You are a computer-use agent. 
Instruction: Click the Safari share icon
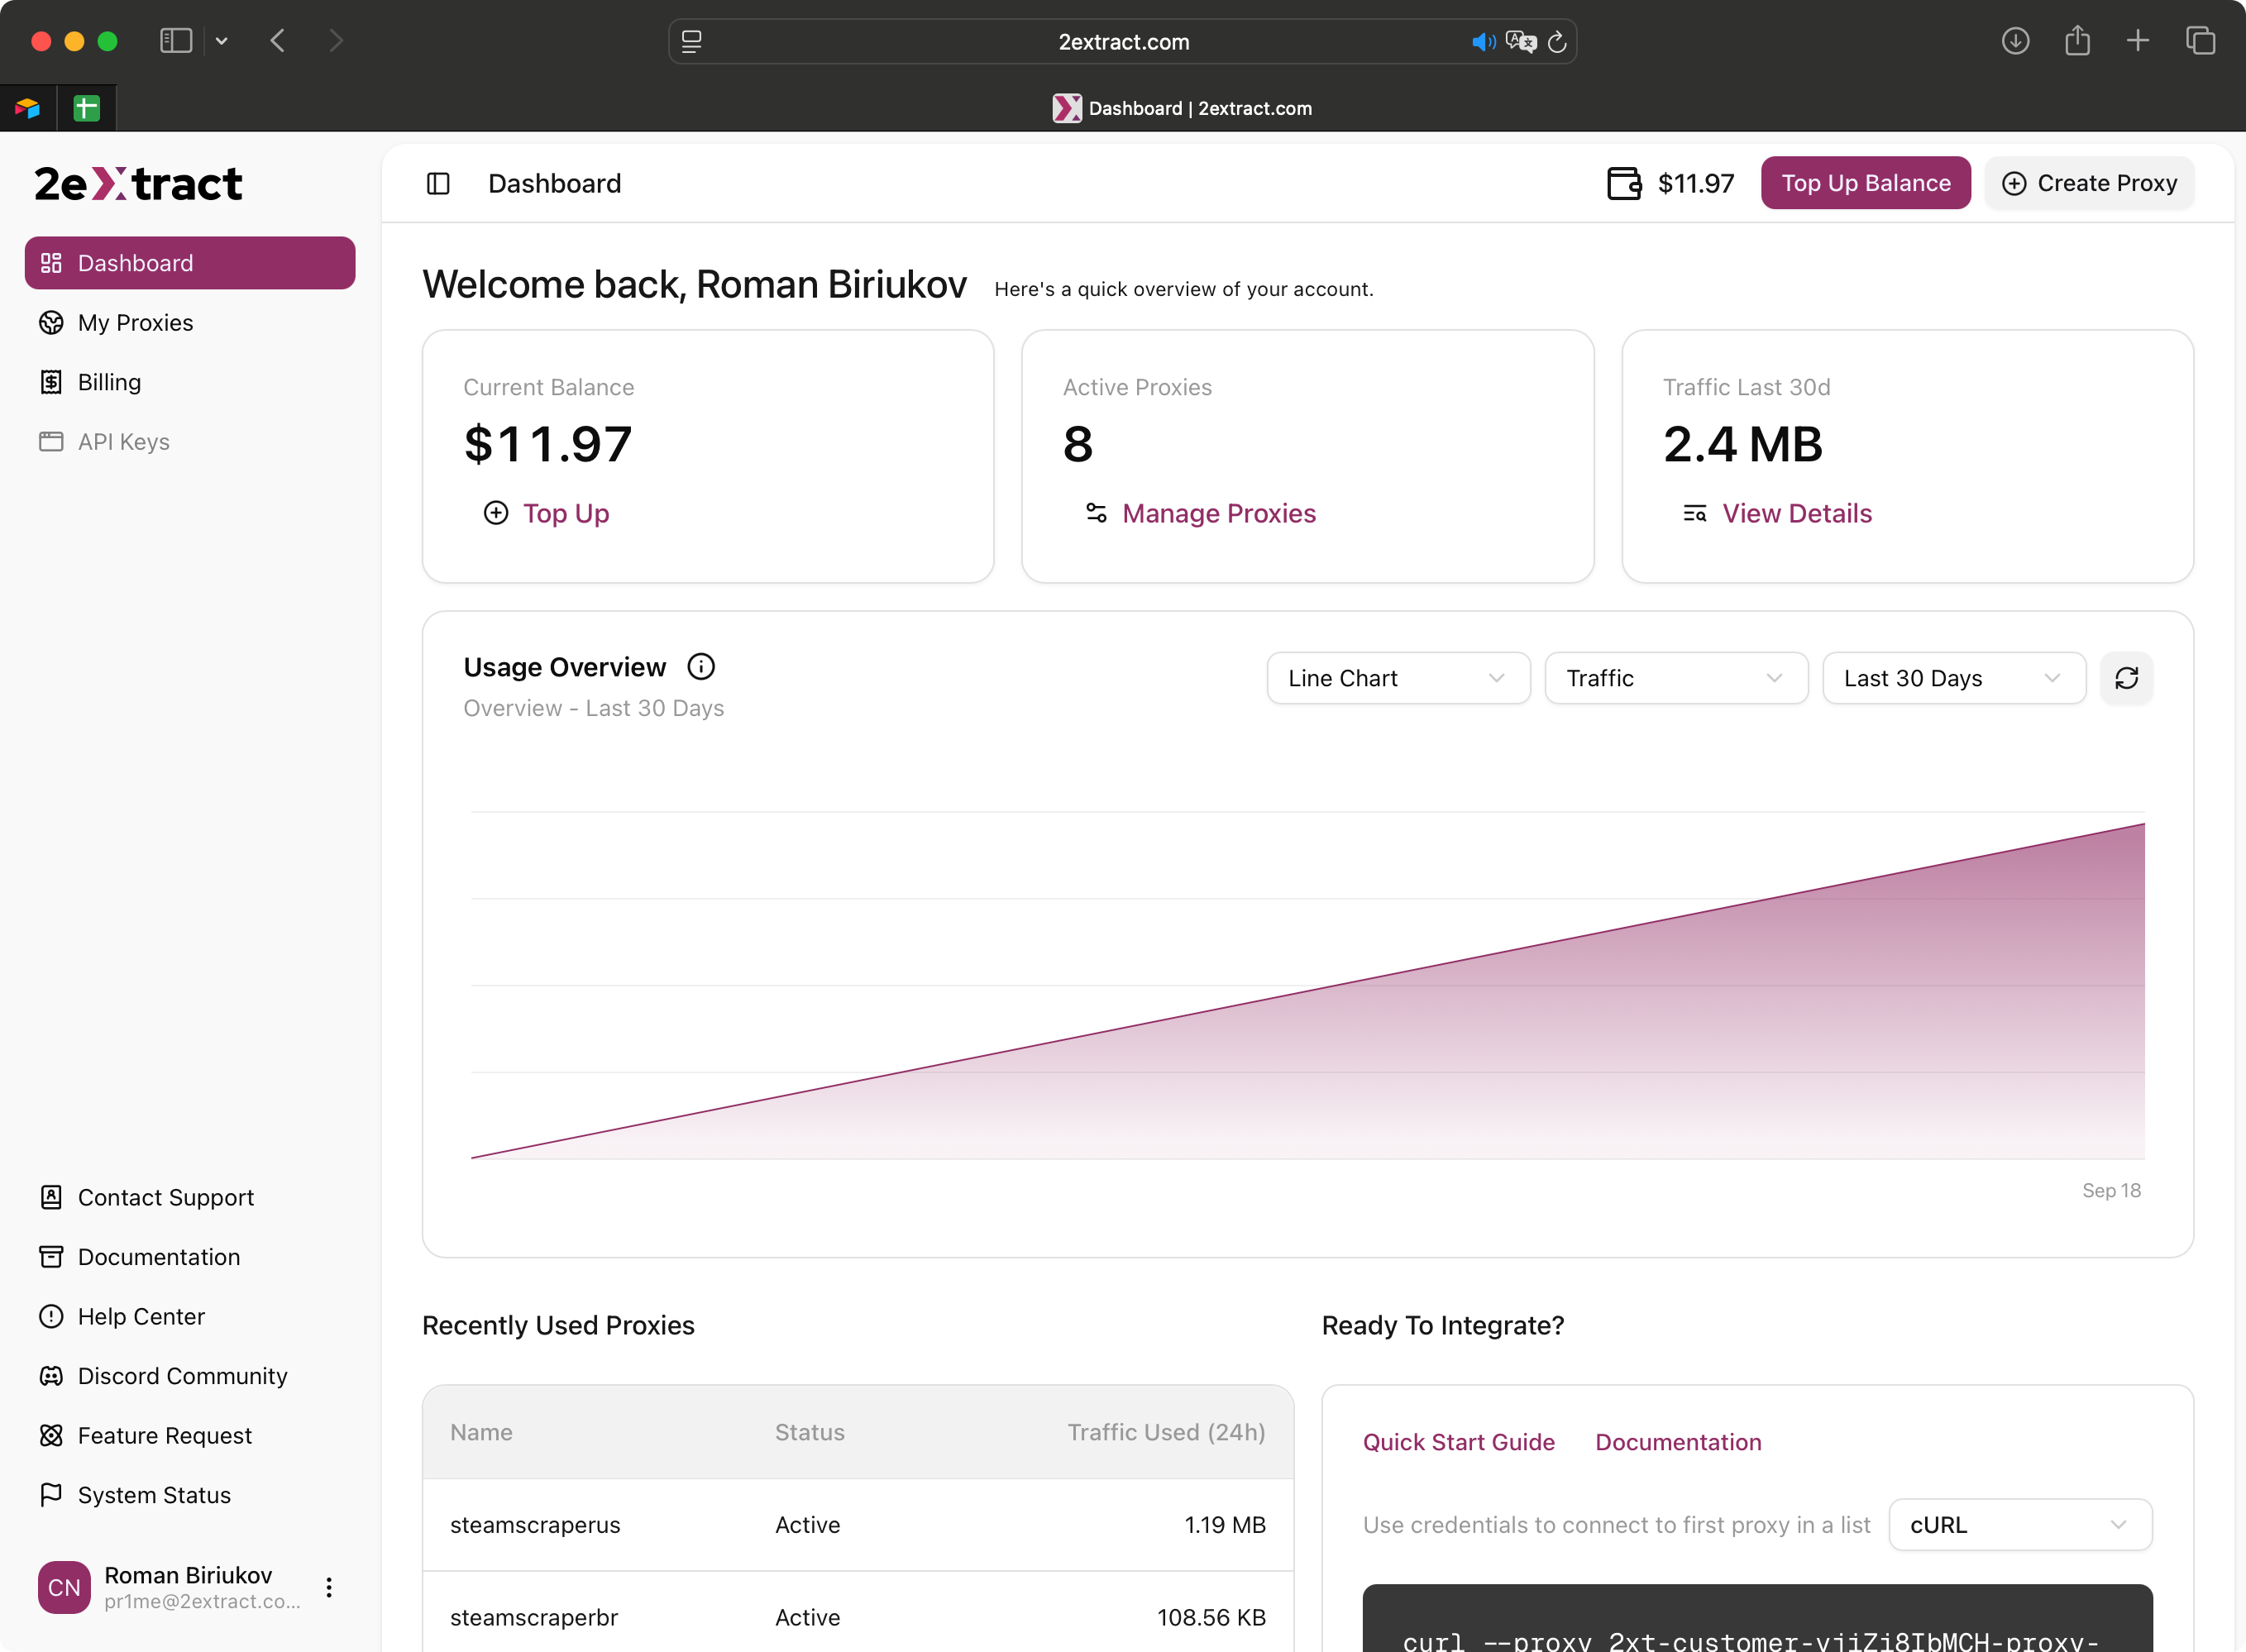pos(2077,41)
